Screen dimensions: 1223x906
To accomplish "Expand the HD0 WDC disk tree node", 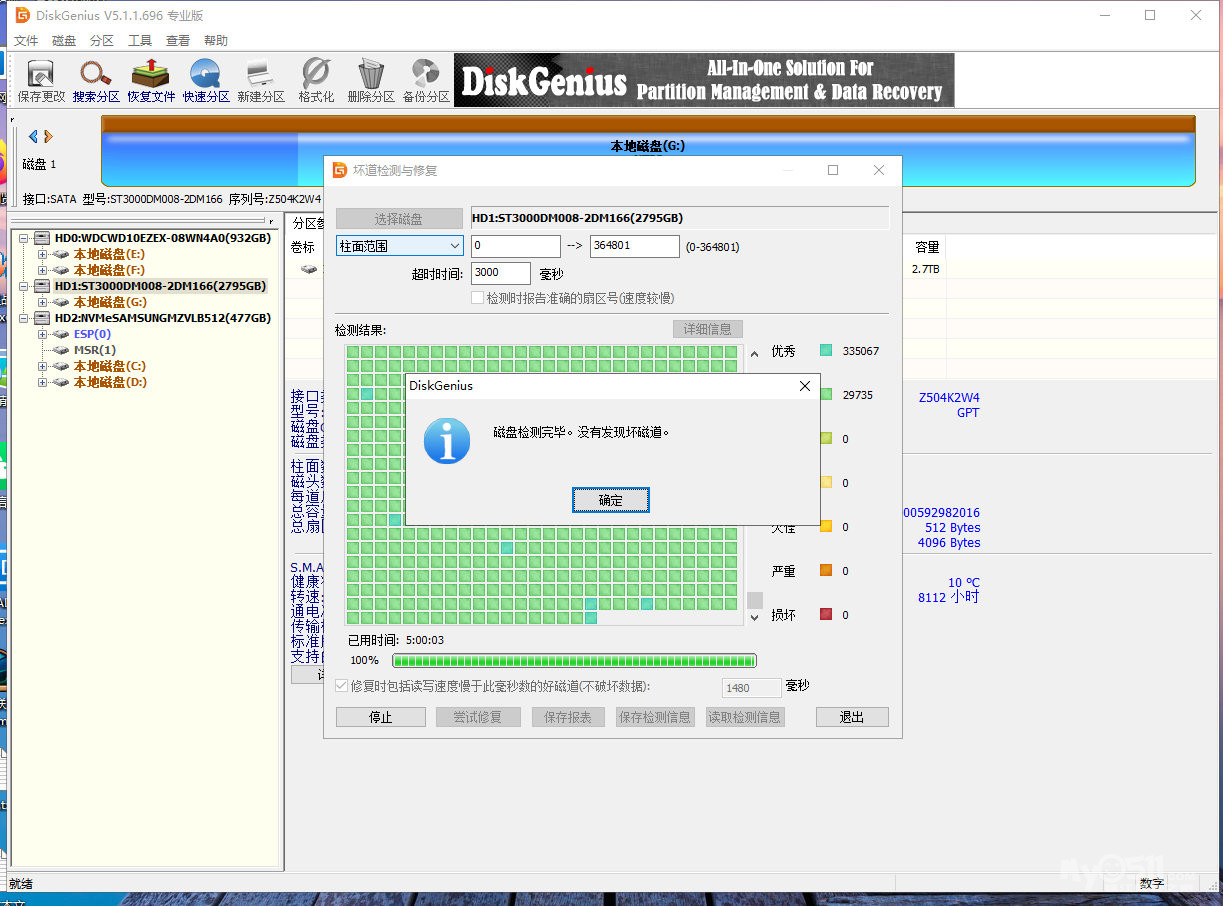I will [24, 238].
